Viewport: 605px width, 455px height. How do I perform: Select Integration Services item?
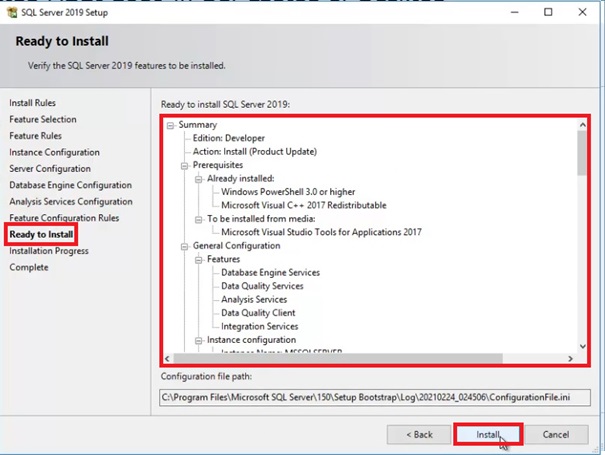click(x=260, y=326)
